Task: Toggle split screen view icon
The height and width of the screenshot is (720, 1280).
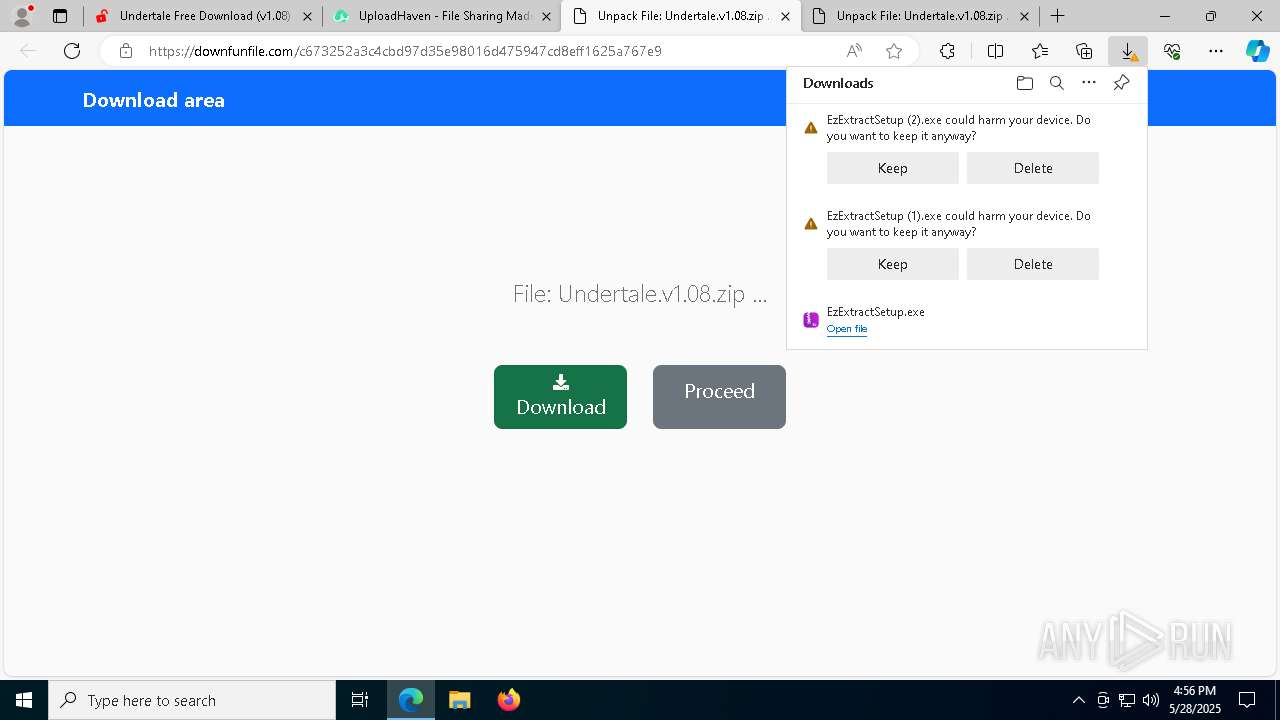Action: 995,51
